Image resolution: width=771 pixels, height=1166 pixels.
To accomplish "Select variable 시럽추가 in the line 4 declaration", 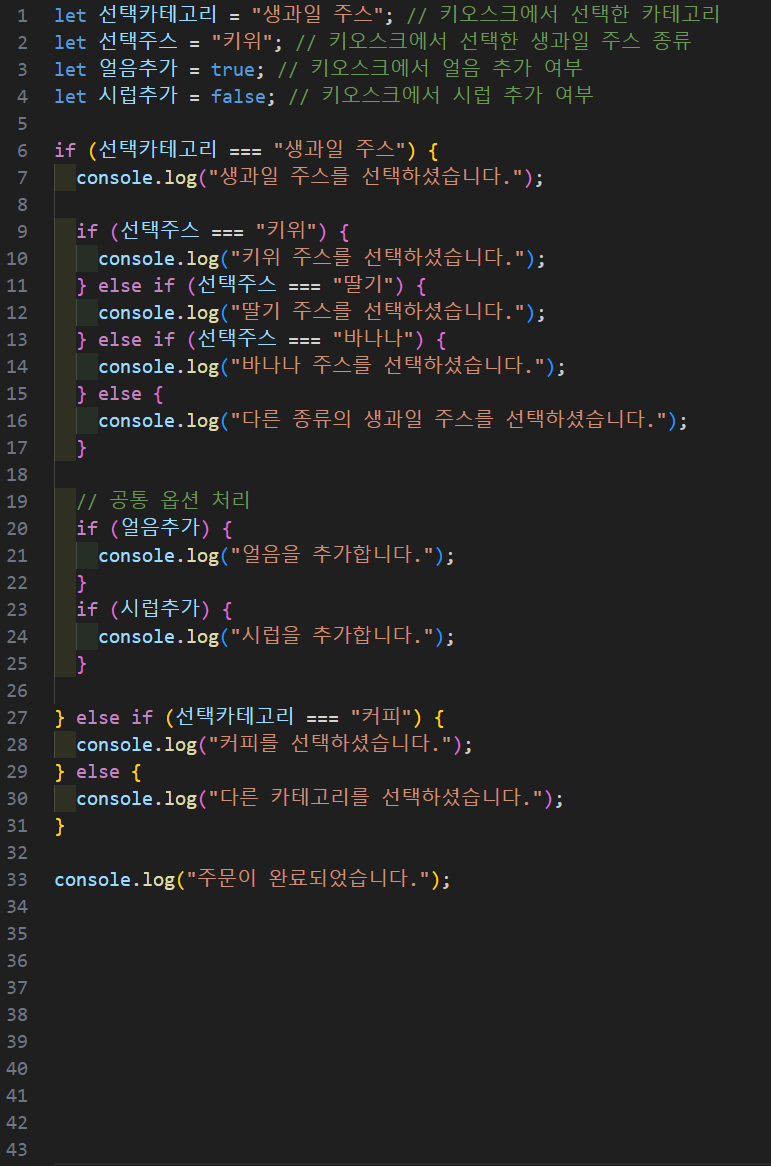I will (138, 96).
